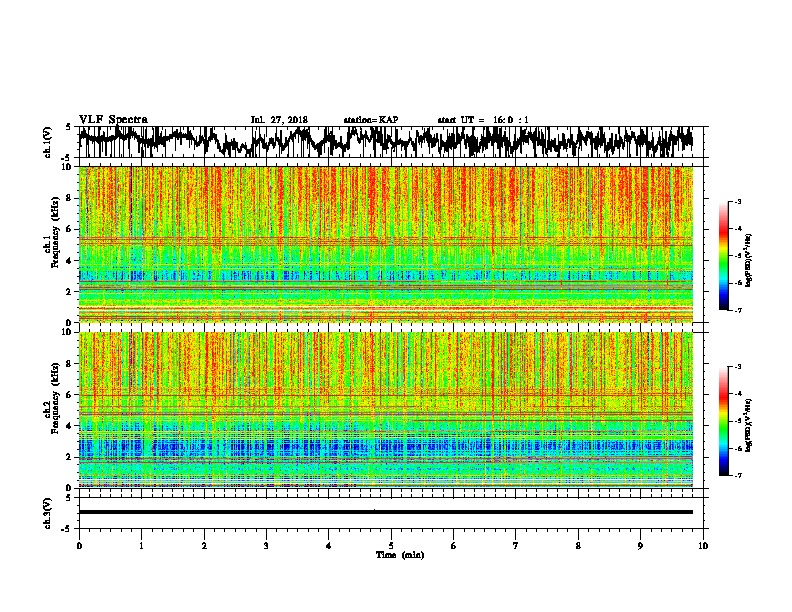Click the ch.2 frequency axis "4" tick label
This screenshot has height=612, width=792.
[70, 426]
